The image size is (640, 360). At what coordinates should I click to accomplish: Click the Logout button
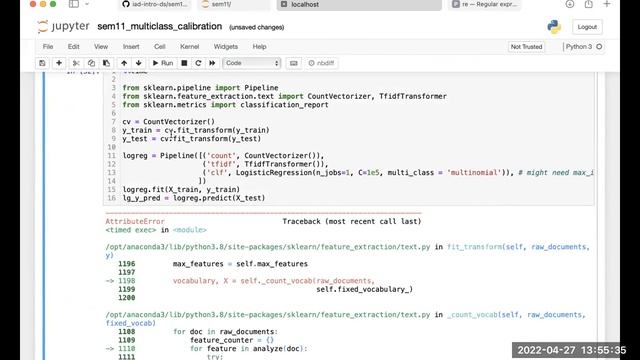click(x=587, y=27)
